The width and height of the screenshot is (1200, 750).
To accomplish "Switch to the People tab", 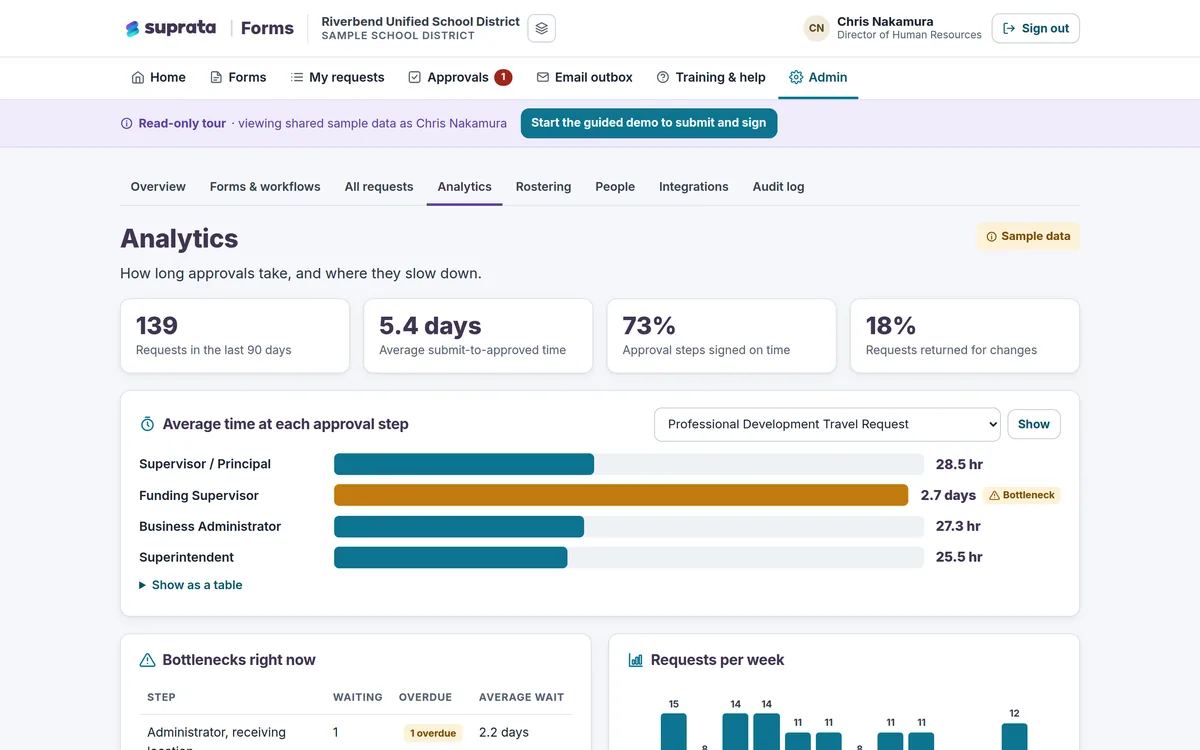I will [x=615, y=187].
